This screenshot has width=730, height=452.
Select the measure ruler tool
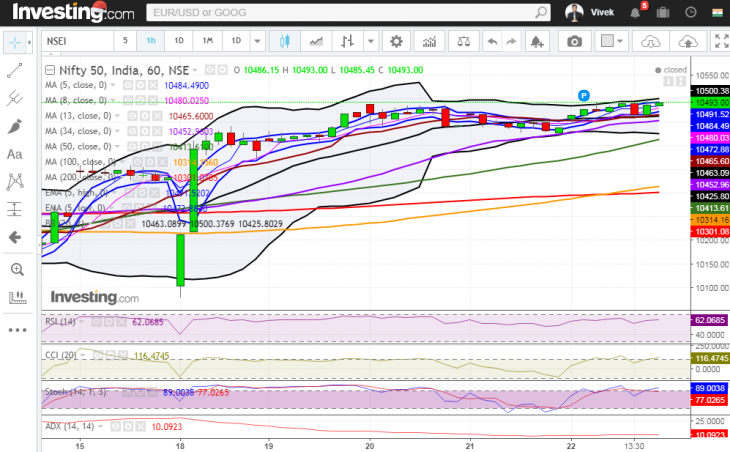tap(17, 297)
